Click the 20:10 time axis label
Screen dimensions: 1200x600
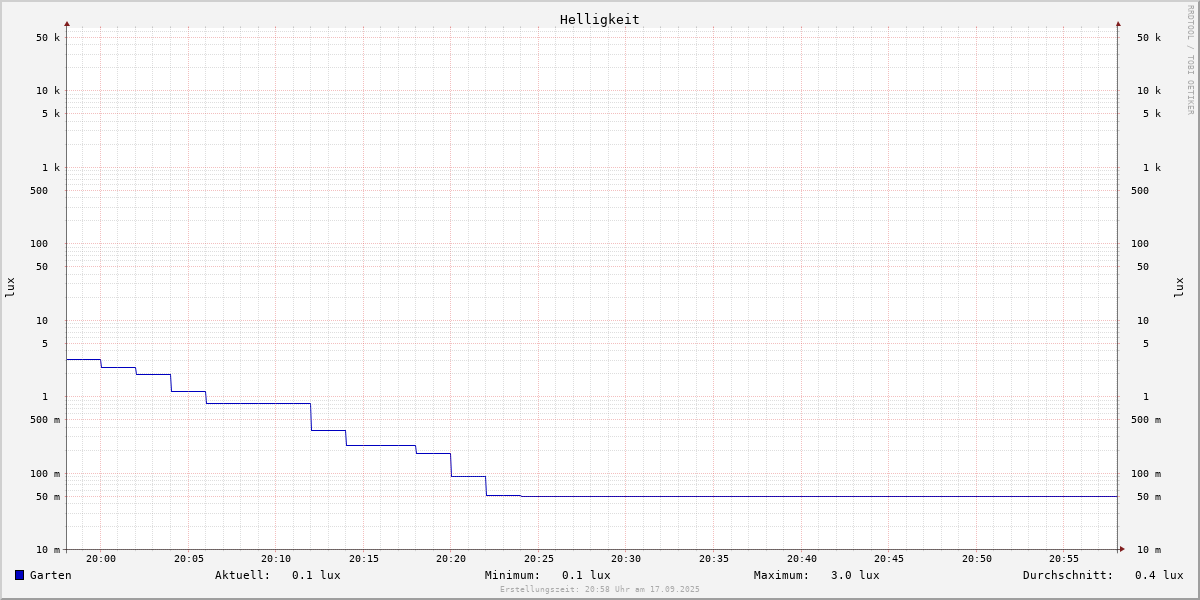(276, 559)
